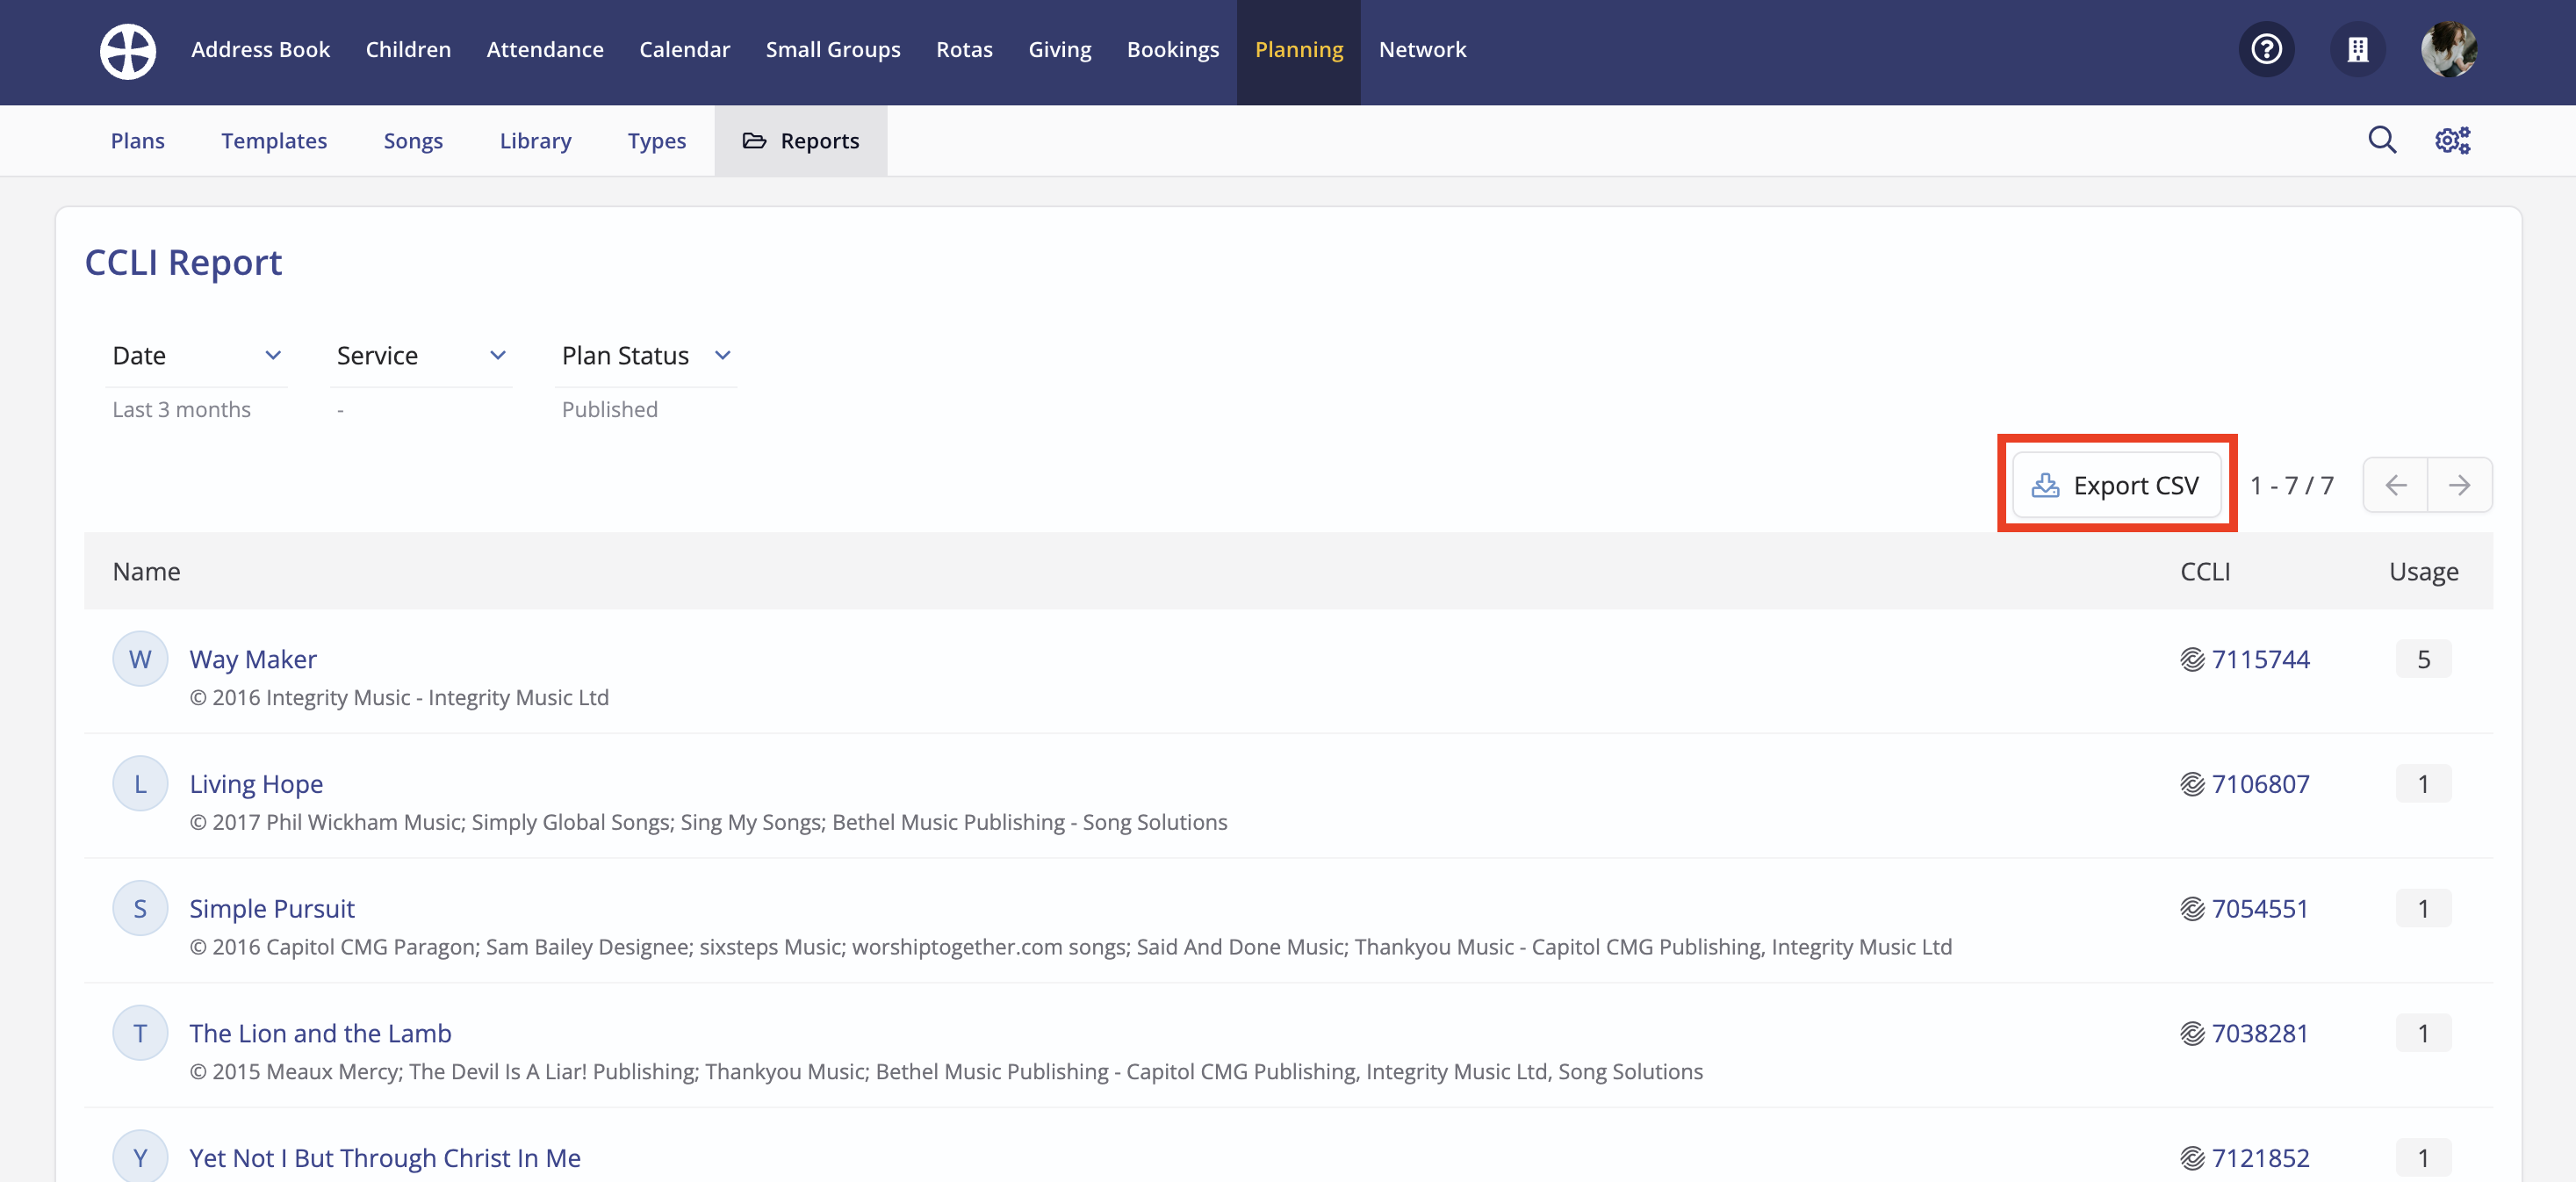Open CCLI number 7054551 link
2576x1182 pixels.
click(x=2260, y=908)
